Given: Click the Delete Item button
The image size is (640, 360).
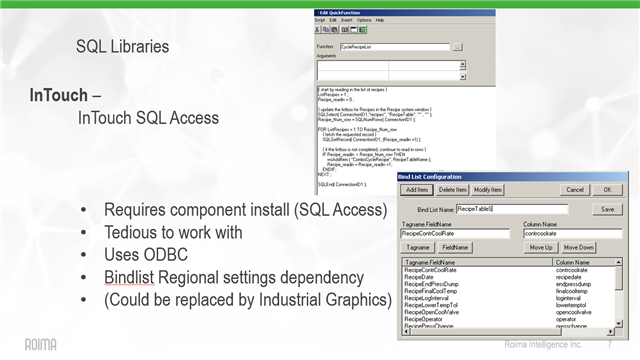Looking at the screenshot, I should [x=452, y=190].
